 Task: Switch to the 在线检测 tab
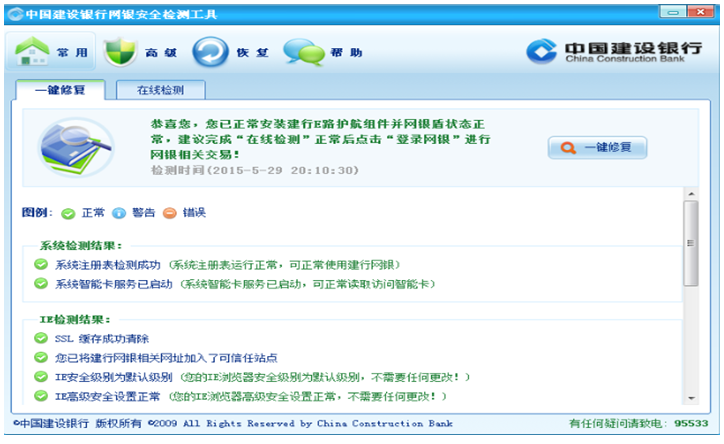coord(160,90)
